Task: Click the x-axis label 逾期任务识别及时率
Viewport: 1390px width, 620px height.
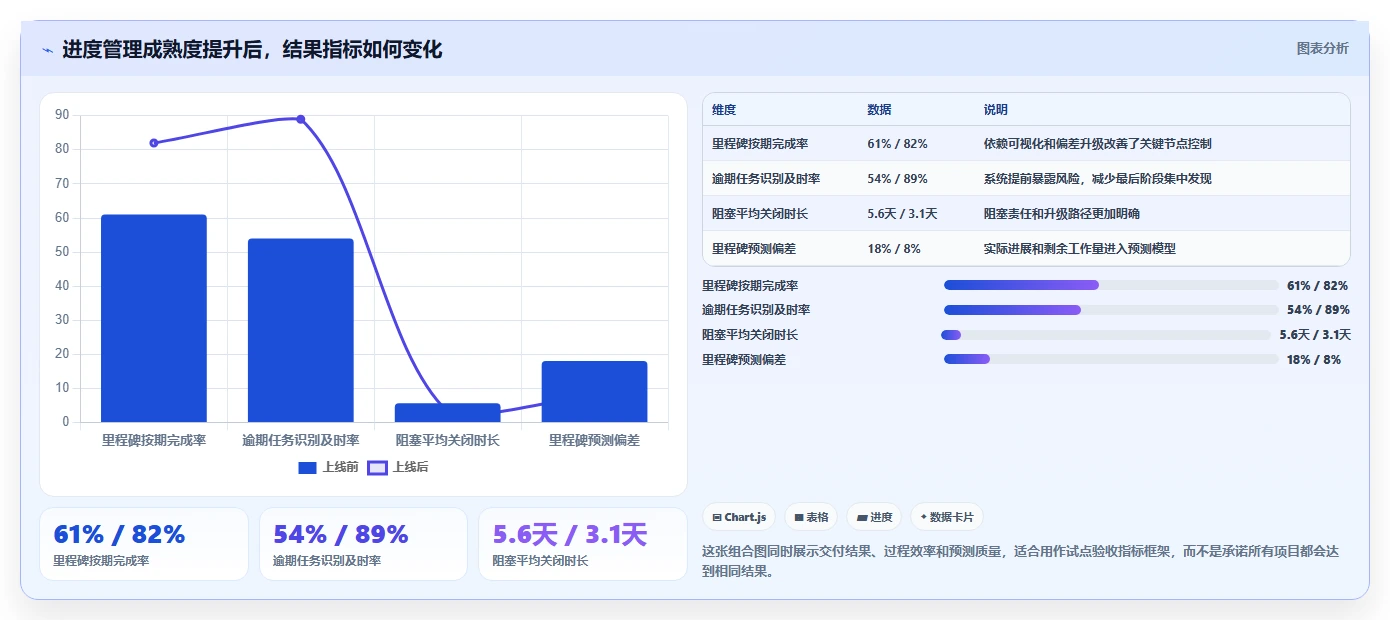Action: [x=301, y=440]
